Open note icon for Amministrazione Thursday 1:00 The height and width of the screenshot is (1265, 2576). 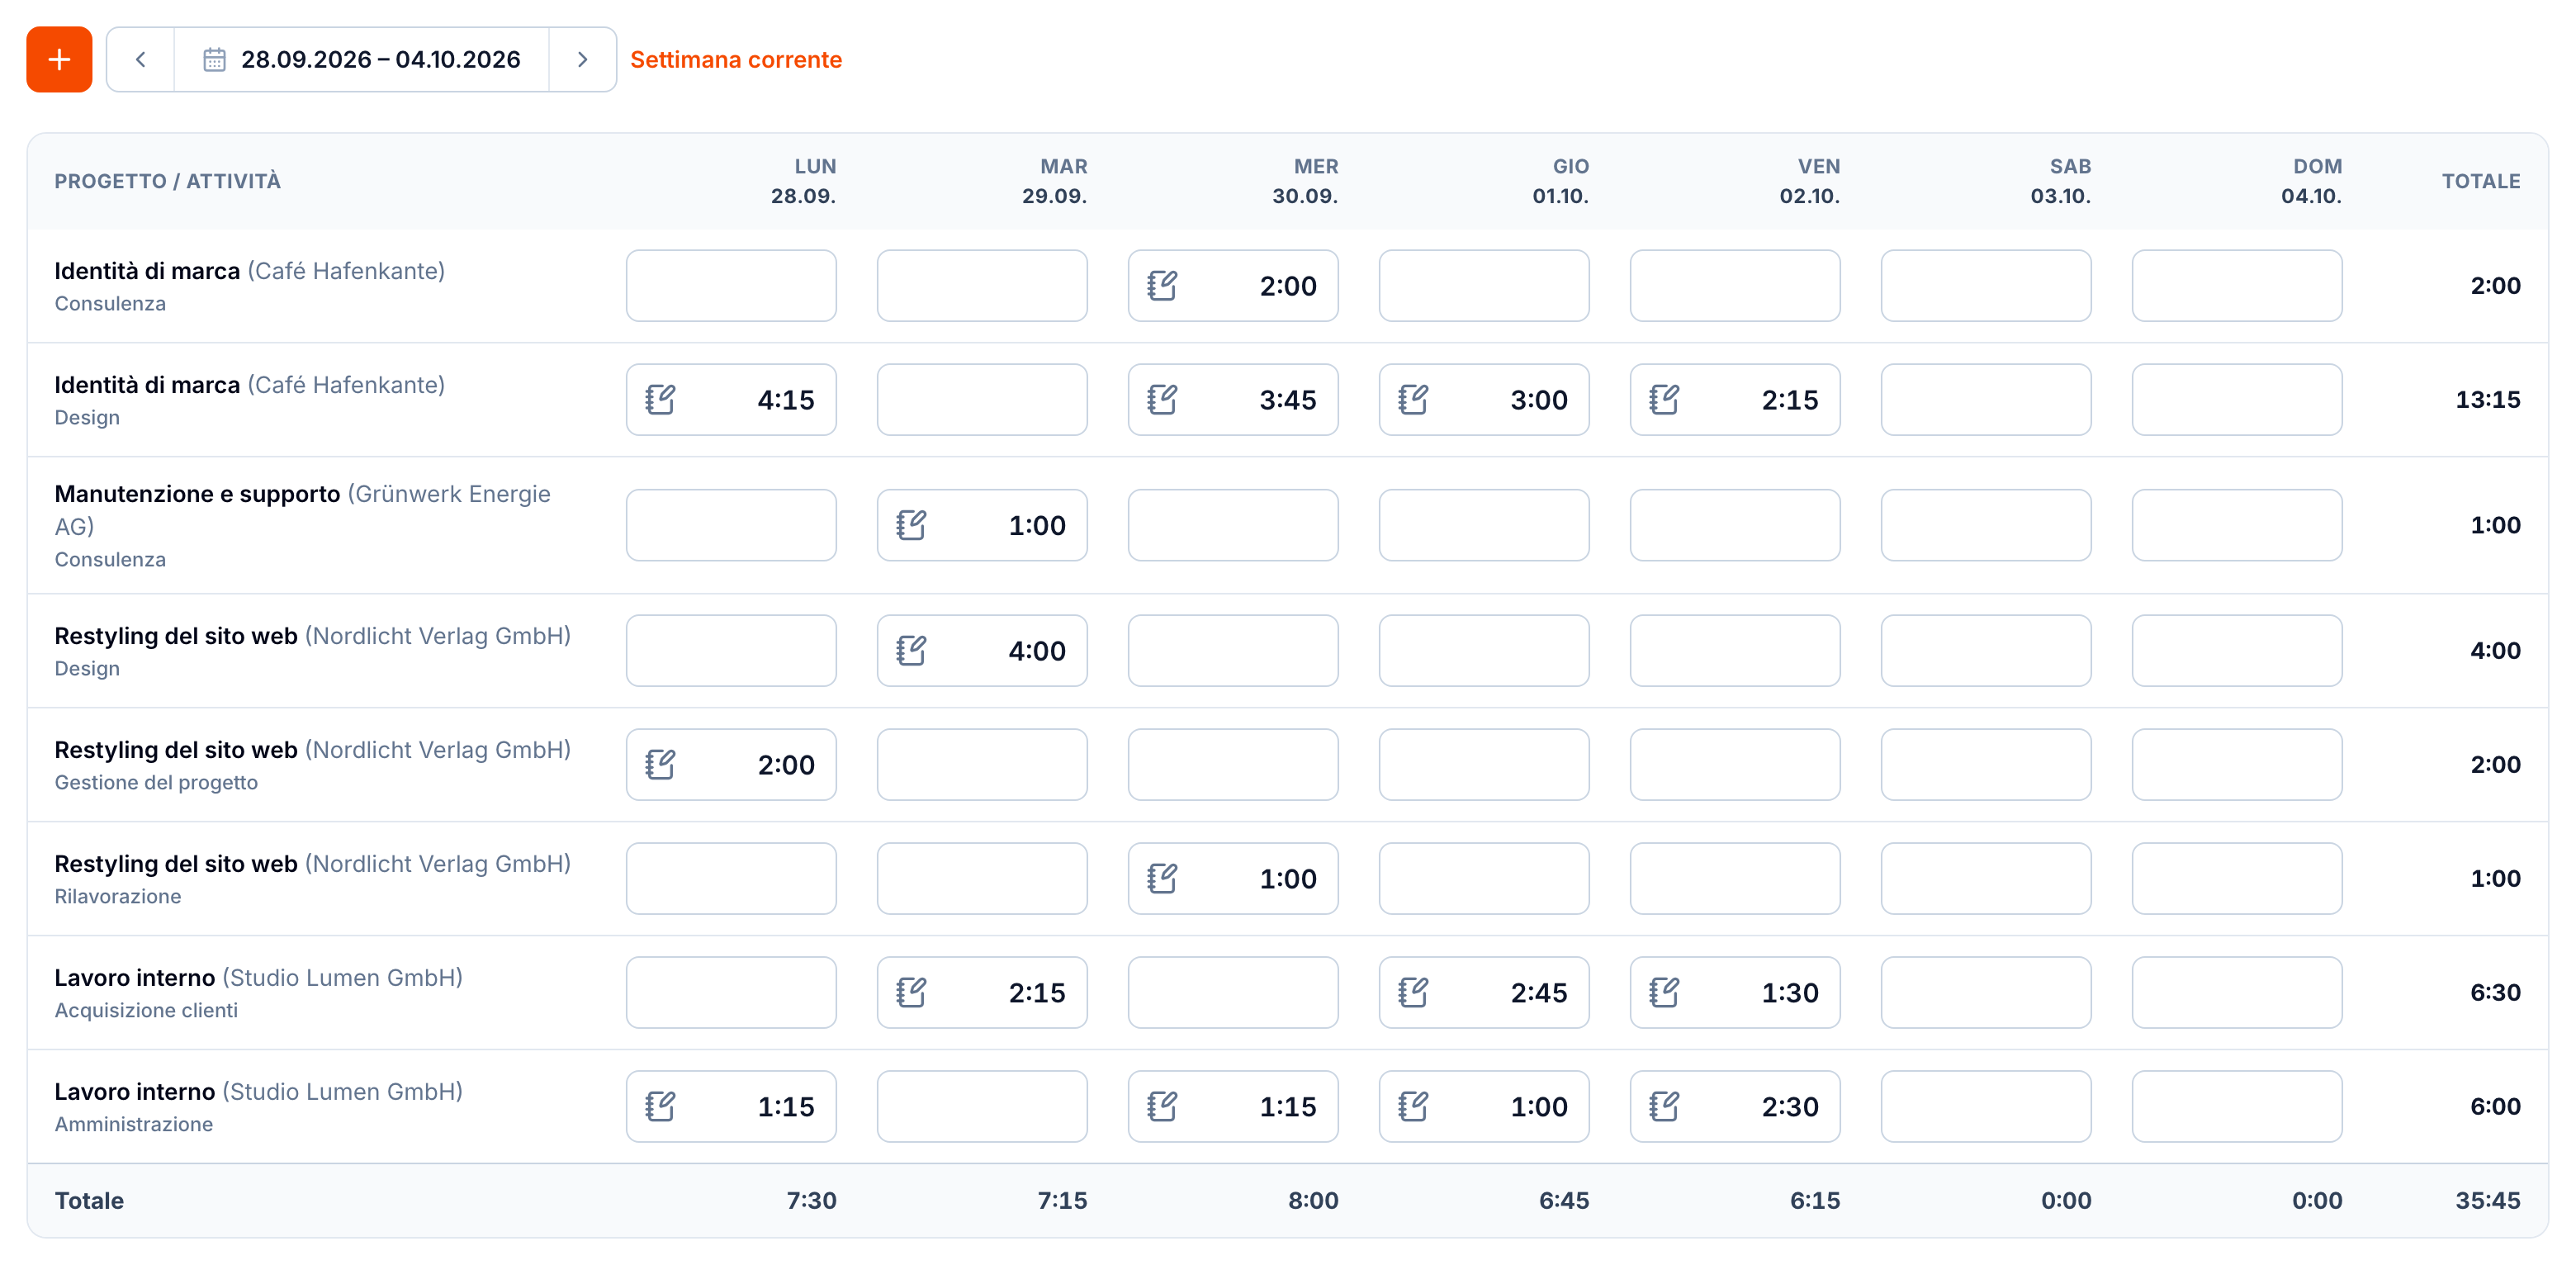coord(1413,1107)
